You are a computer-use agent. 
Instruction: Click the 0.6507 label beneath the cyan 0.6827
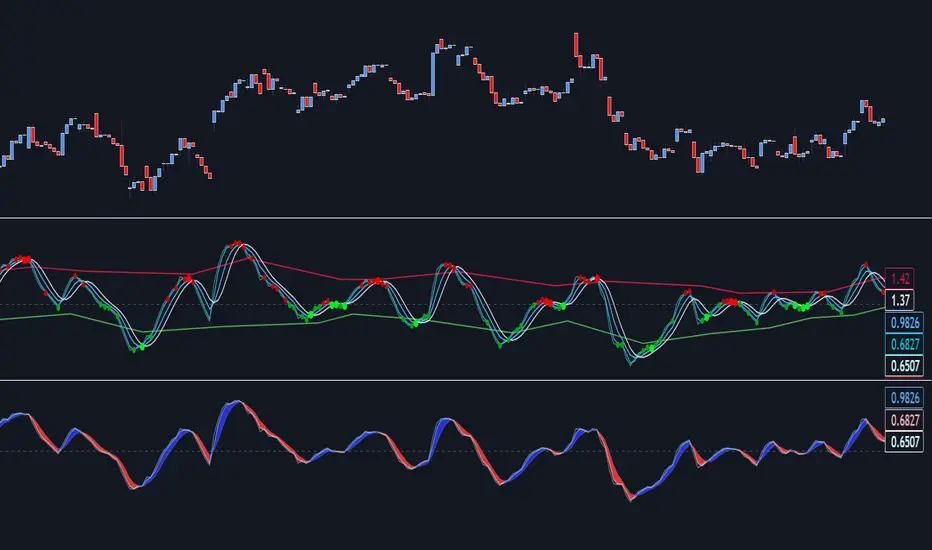pos(904,366)
